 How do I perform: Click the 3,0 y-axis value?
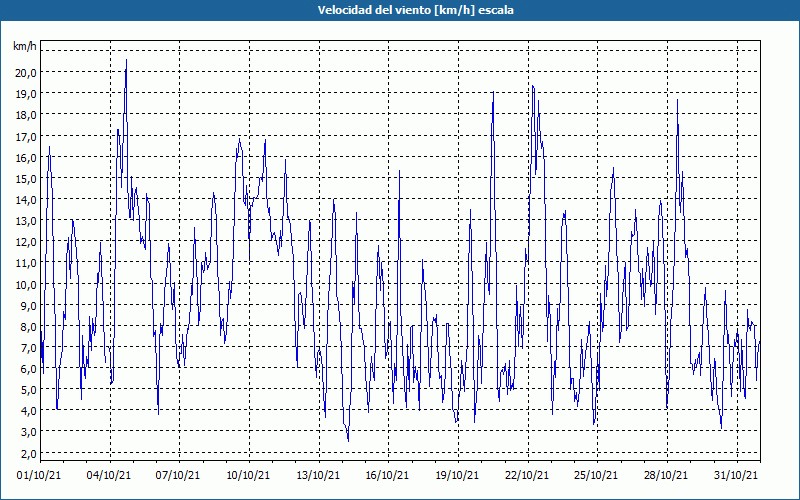click(28, 432)
